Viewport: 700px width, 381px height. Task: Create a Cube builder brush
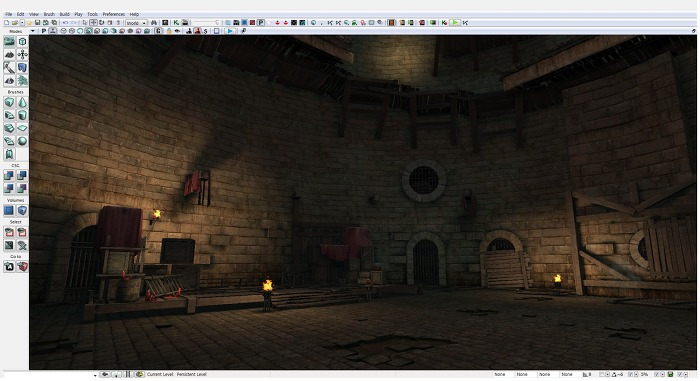pos(9,102)
